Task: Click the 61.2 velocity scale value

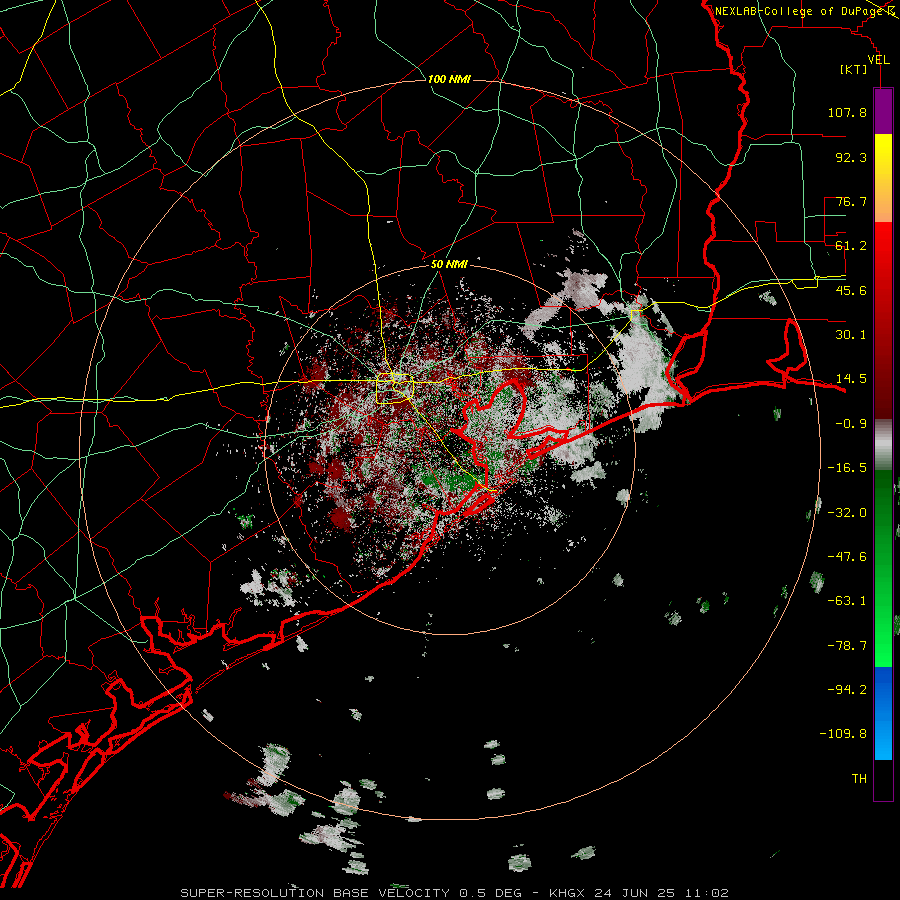Action: 851,246
